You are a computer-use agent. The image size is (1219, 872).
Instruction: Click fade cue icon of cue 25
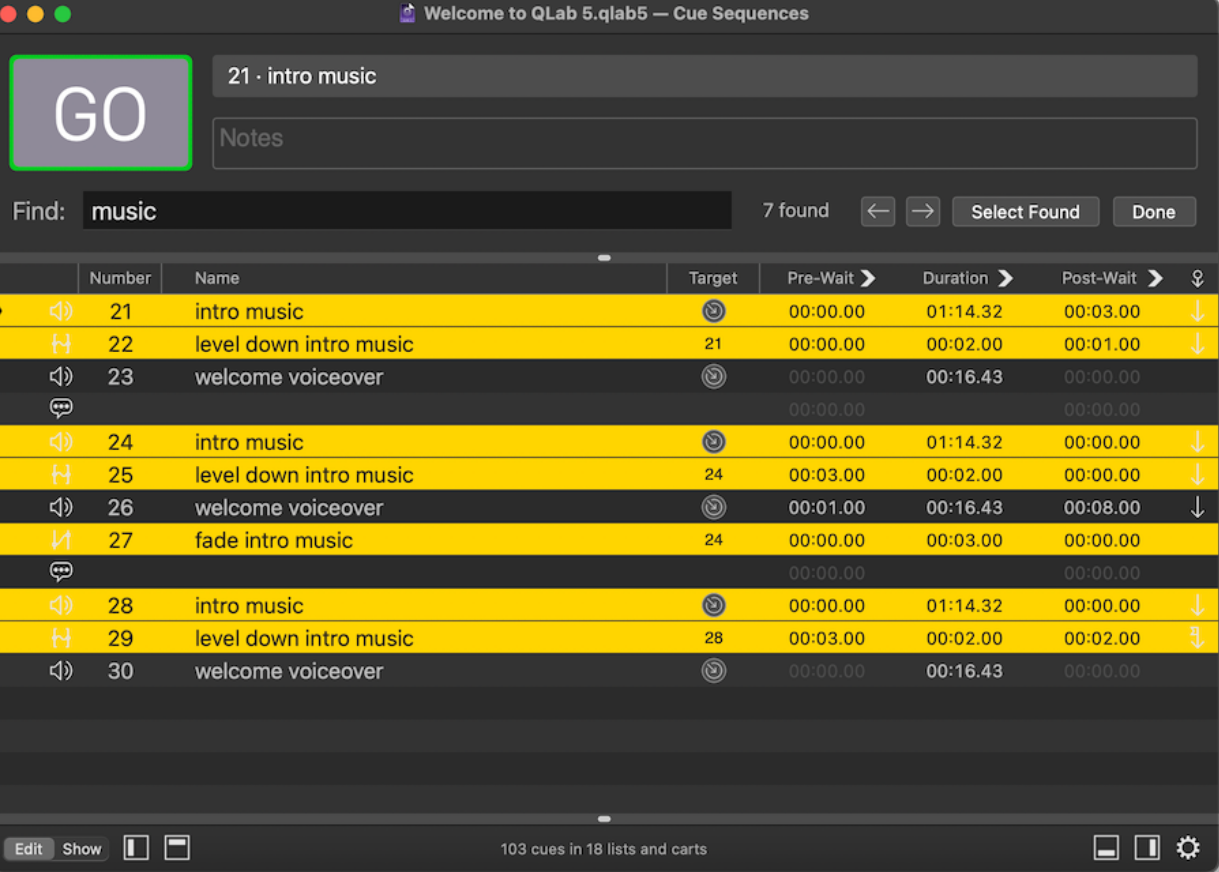(61, 475)
